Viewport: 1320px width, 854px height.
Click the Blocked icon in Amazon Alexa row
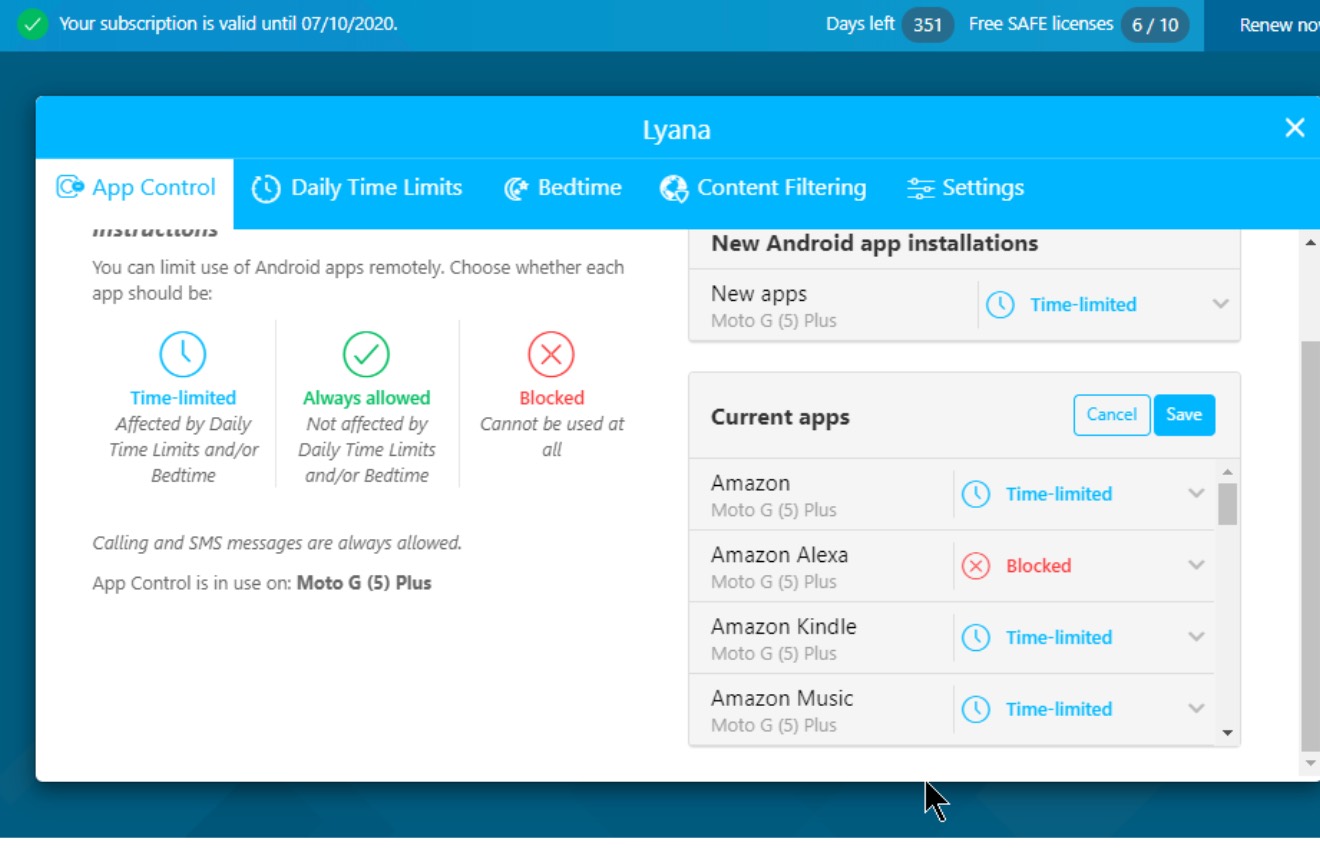(x=975, y=566)
